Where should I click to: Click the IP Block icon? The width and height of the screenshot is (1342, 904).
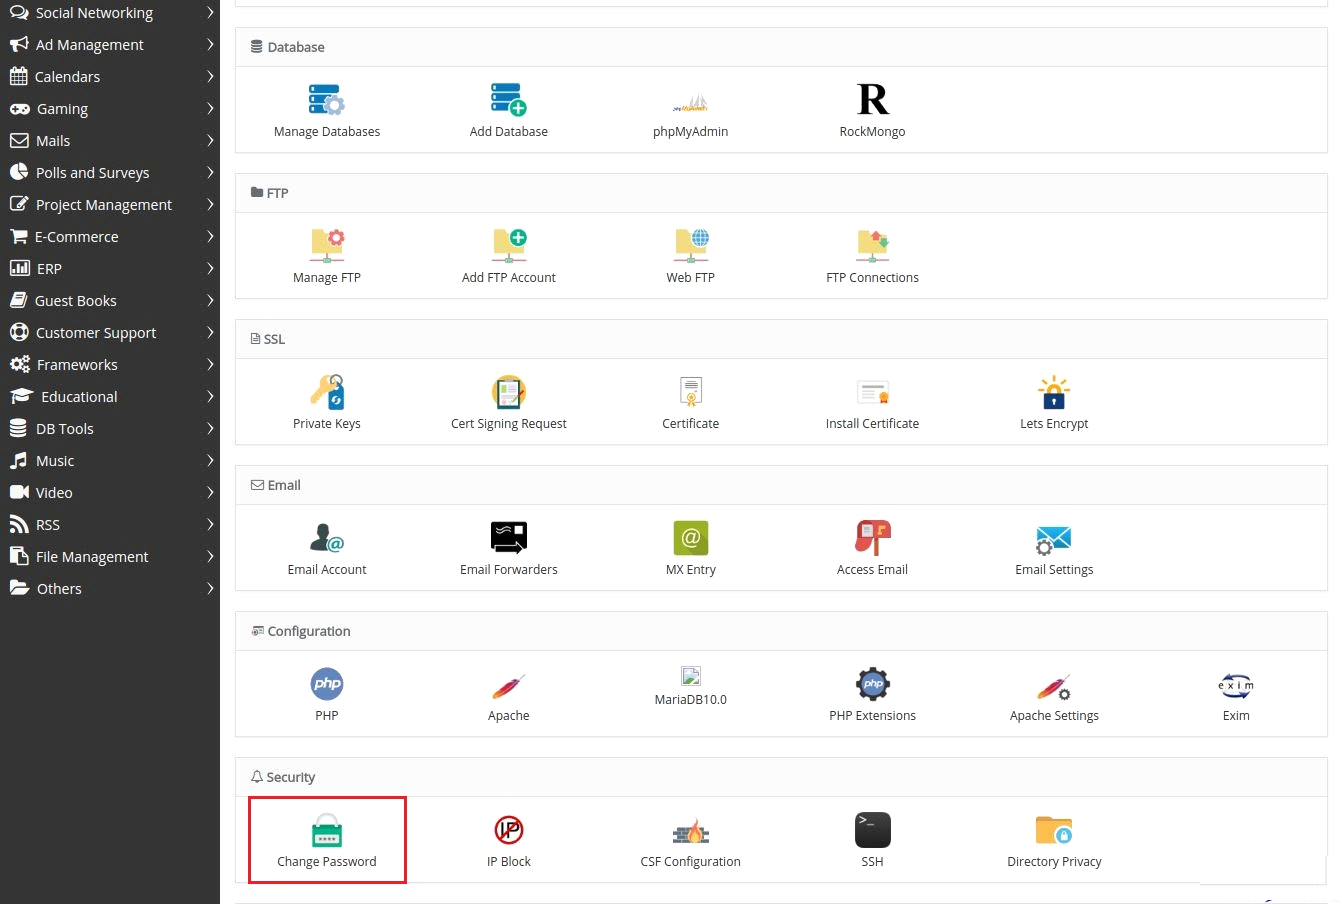click(x=509, y=830)
